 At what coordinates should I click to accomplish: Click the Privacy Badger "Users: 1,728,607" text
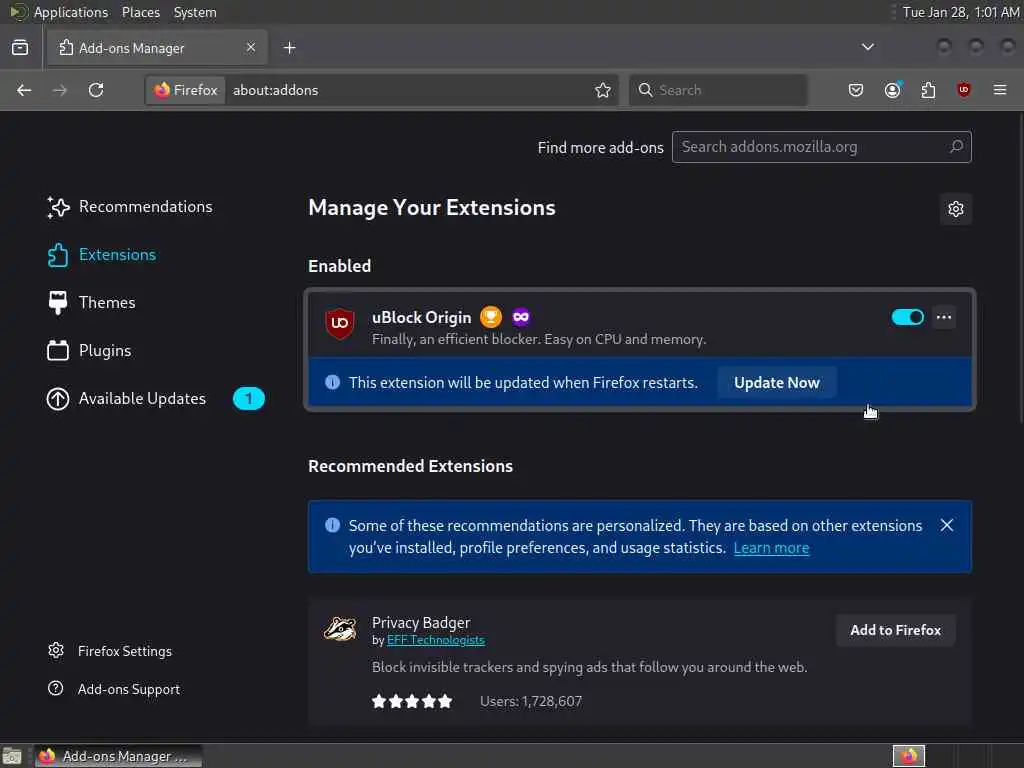coord(531,701)
